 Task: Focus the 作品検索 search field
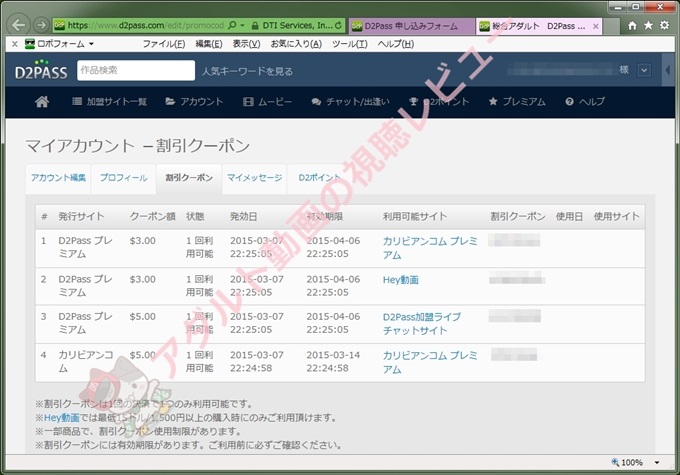136,70
